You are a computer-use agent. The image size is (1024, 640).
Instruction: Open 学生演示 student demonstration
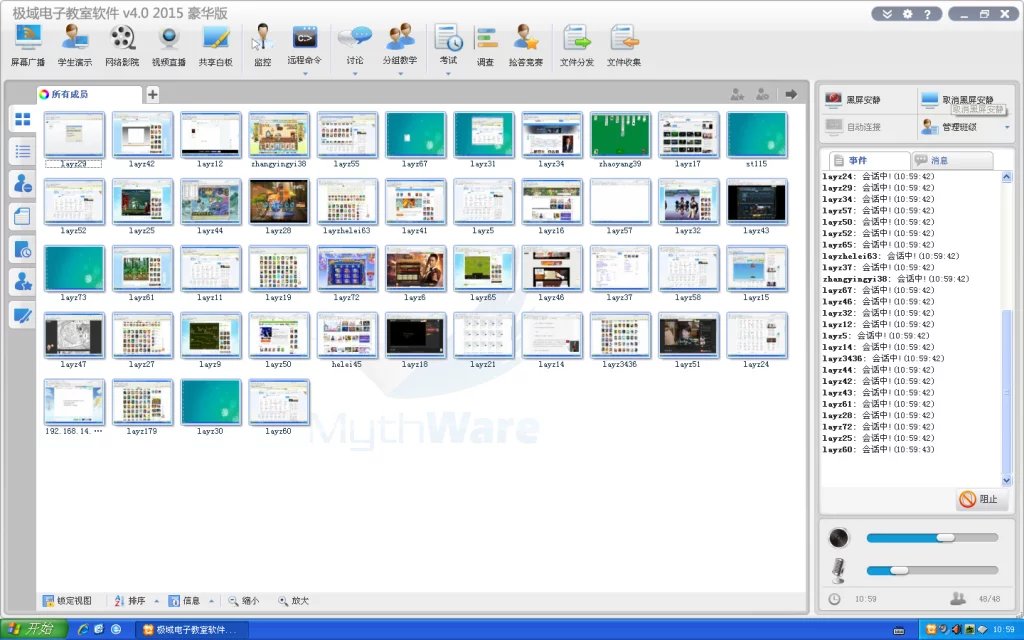(74, 45)
